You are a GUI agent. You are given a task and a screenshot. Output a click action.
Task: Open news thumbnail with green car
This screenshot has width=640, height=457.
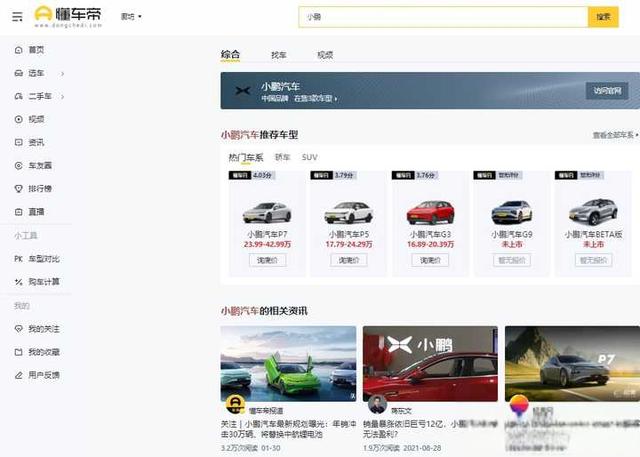[x=288, y=364]
